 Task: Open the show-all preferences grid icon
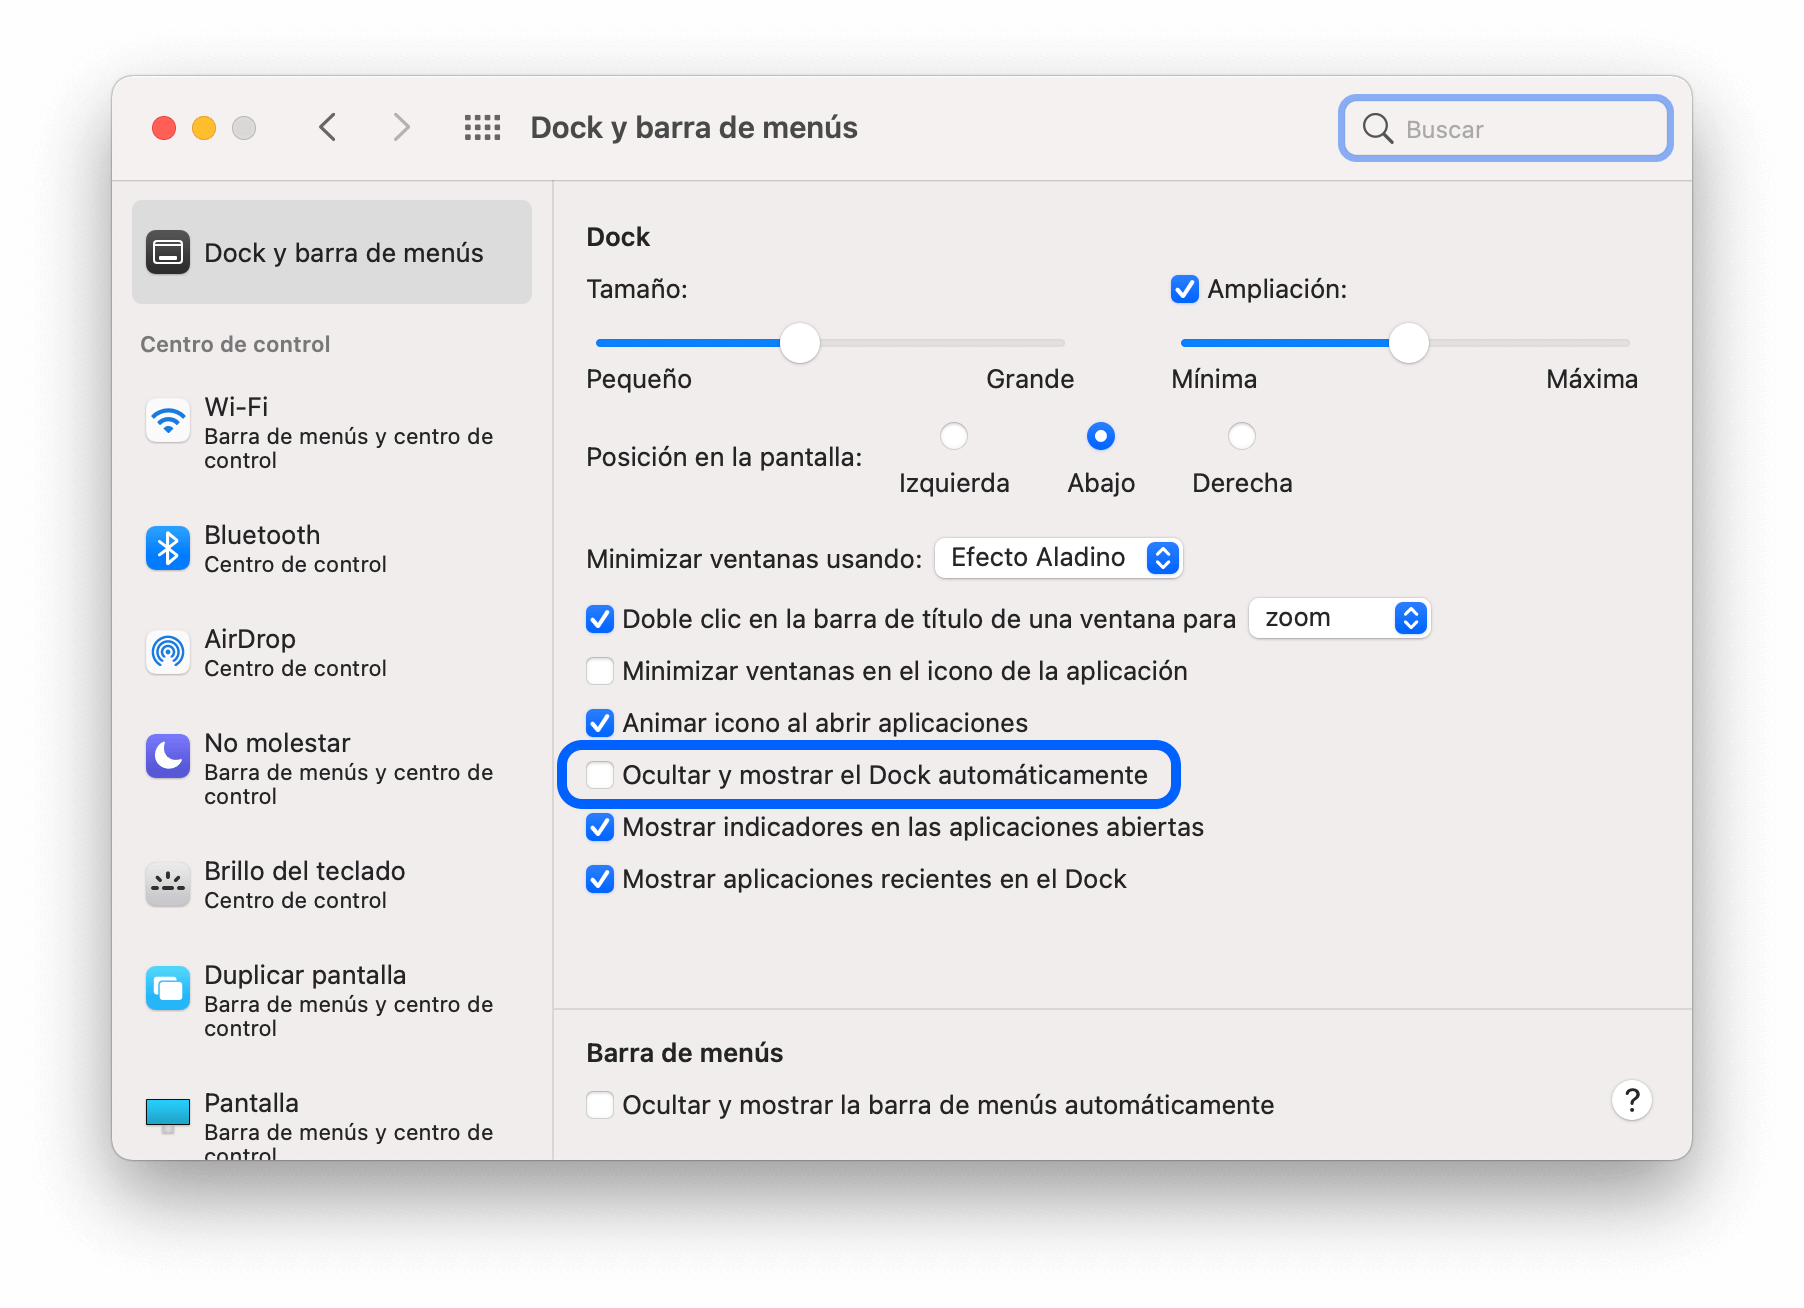tap(483, 127)
